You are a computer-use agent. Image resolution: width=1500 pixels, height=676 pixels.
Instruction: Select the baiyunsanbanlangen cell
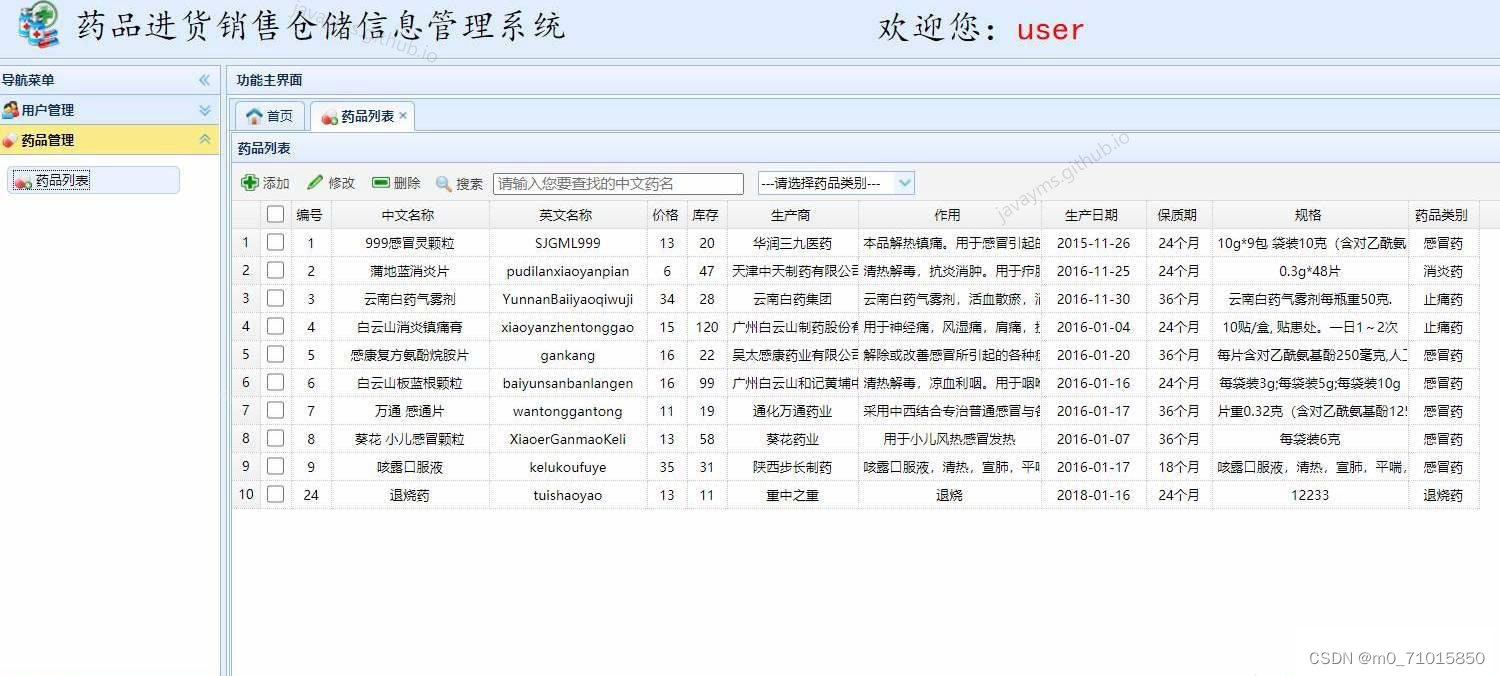tap(567, 383)
